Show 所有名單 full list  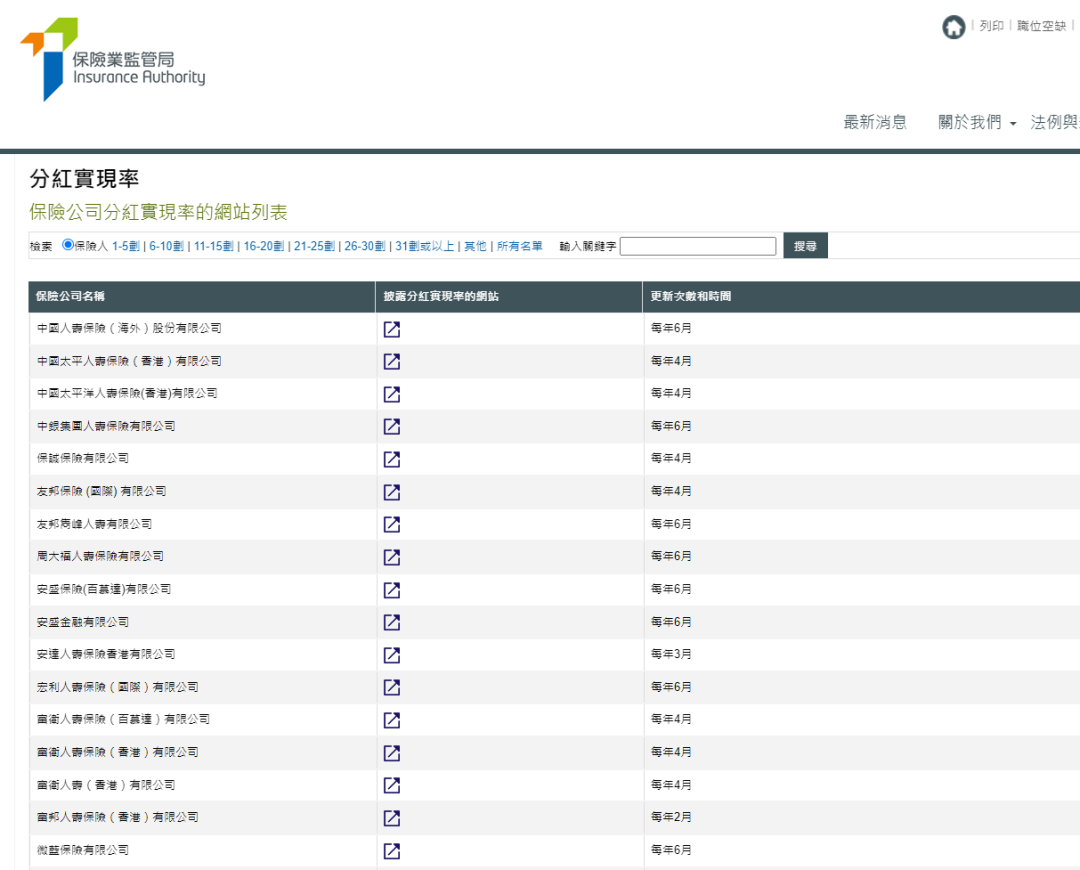519,247
